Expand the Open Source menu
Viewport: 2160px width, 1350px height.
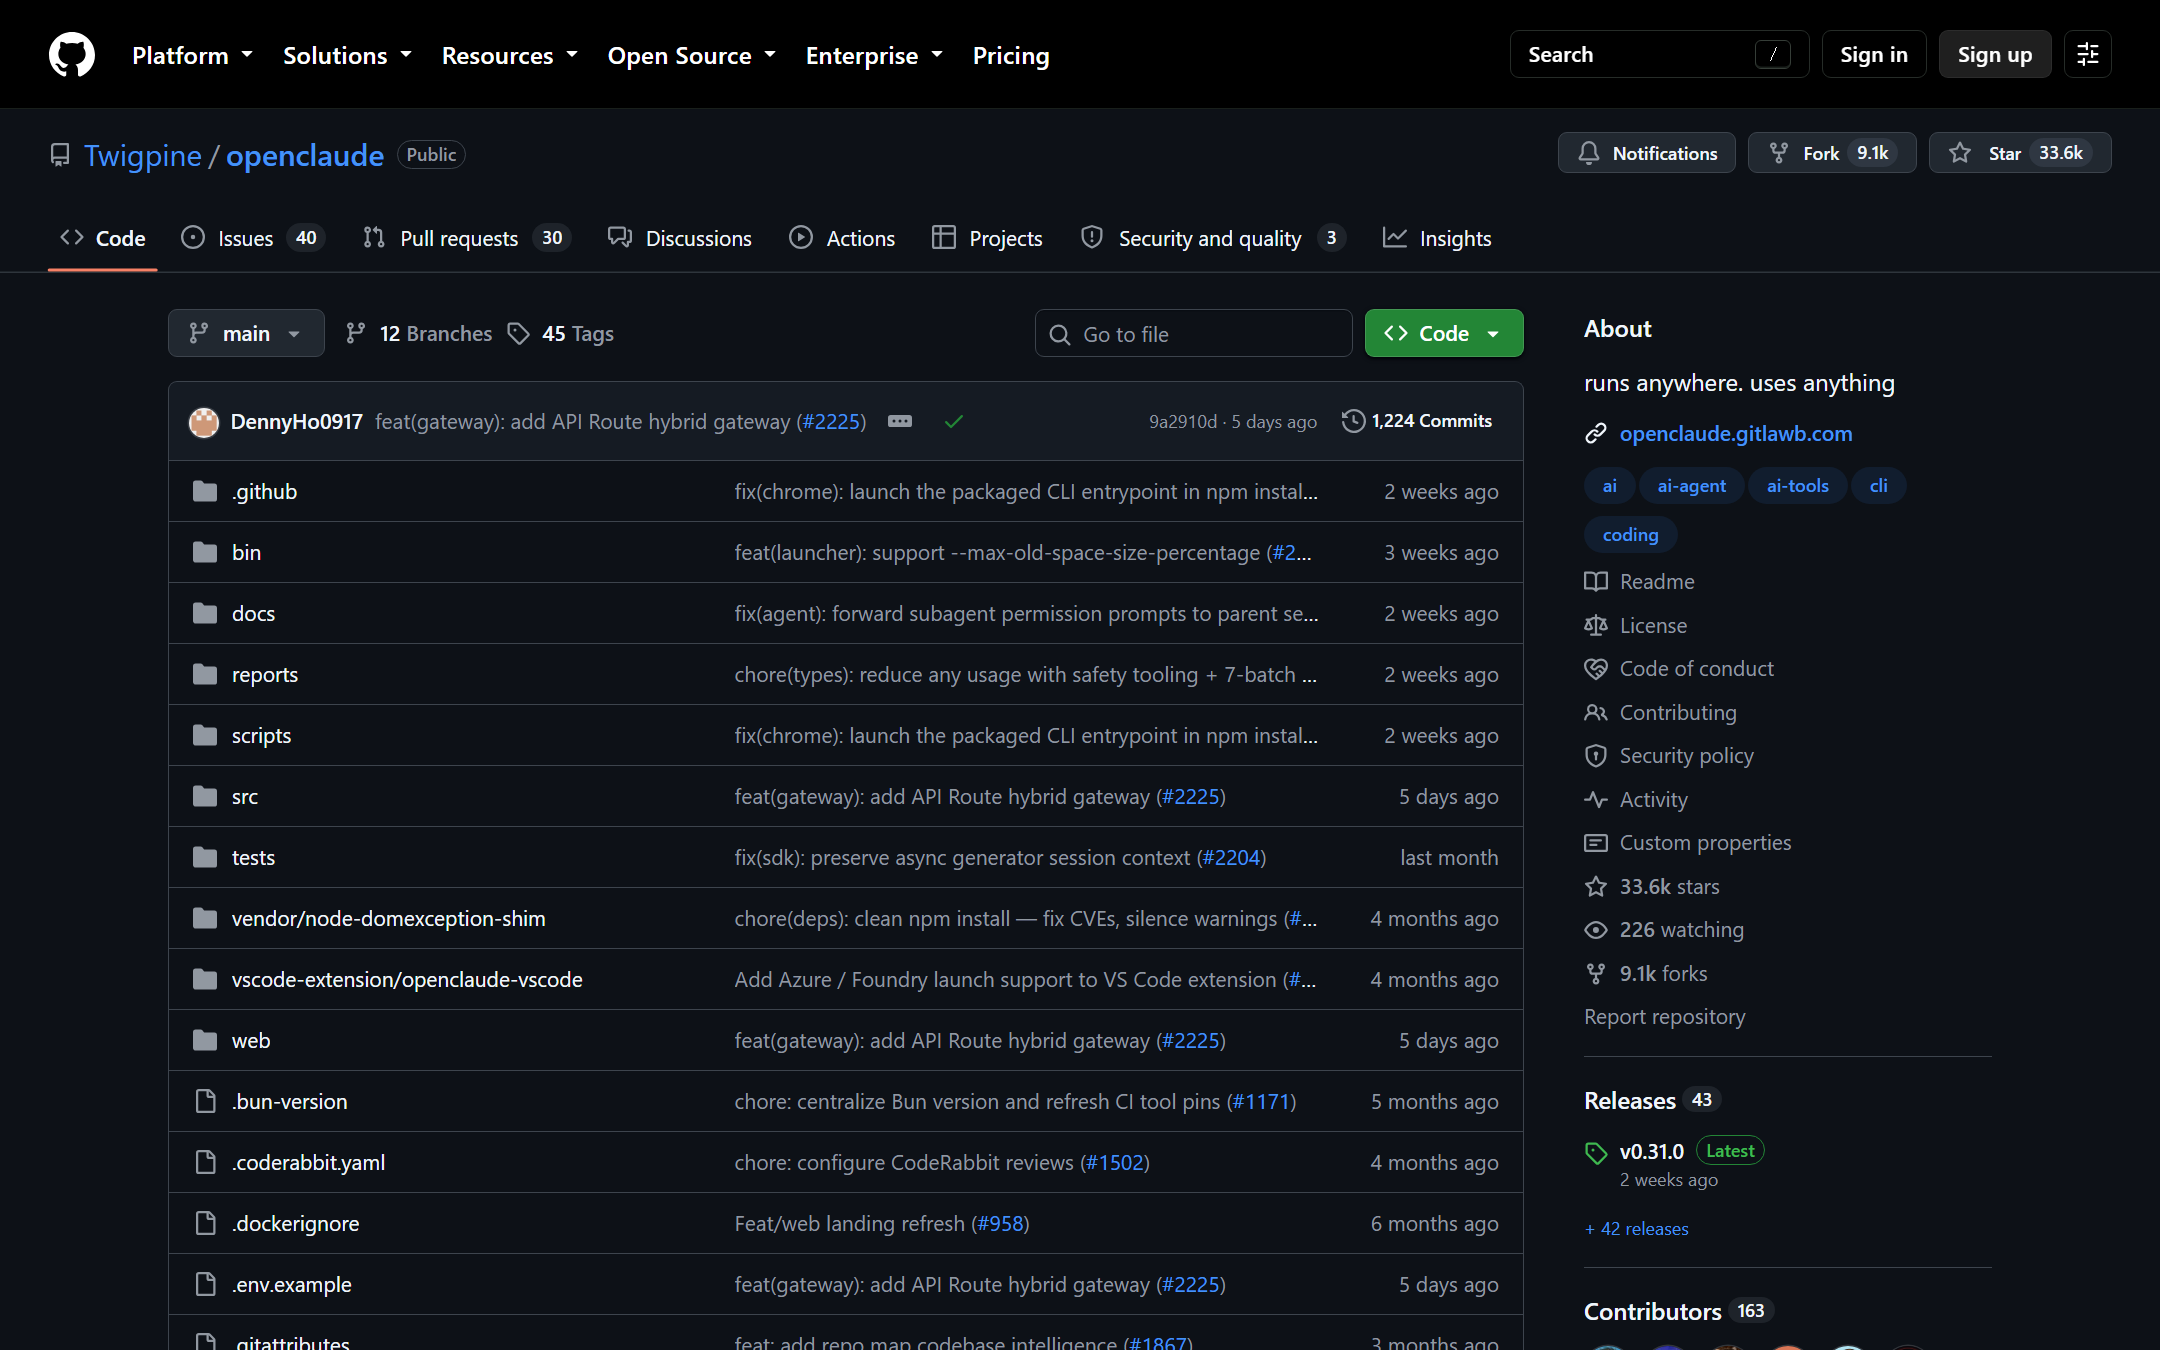692,55
